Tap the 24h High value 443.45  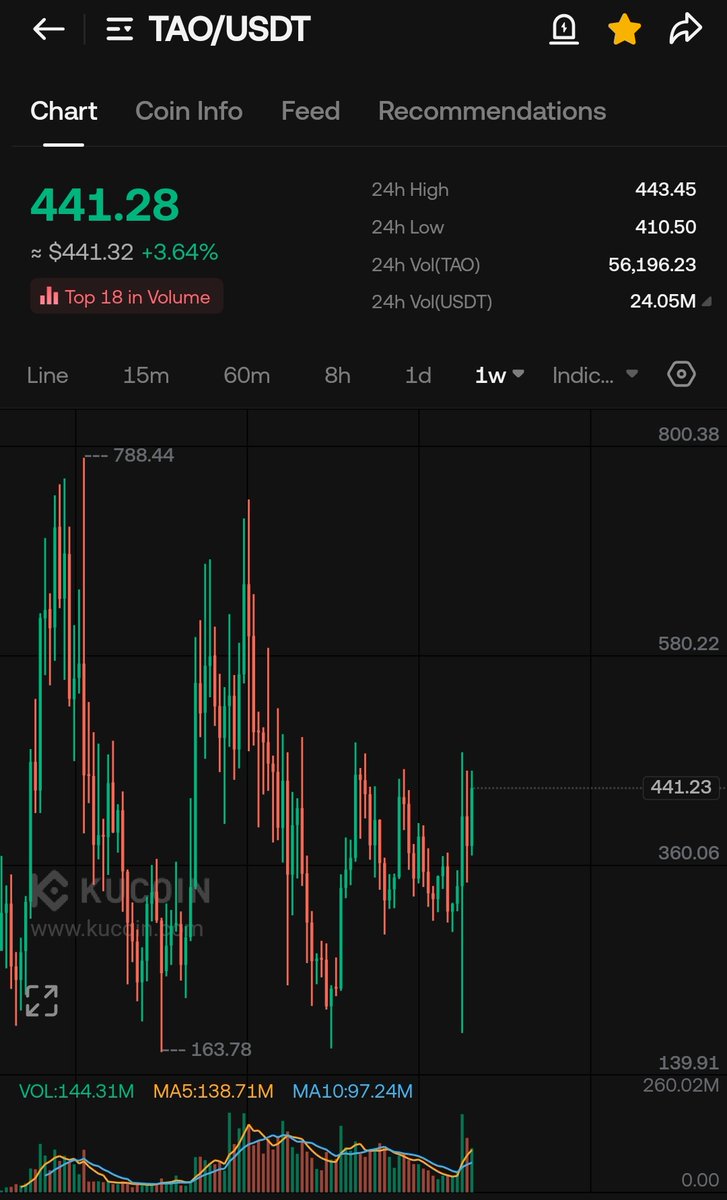[666, 189]
